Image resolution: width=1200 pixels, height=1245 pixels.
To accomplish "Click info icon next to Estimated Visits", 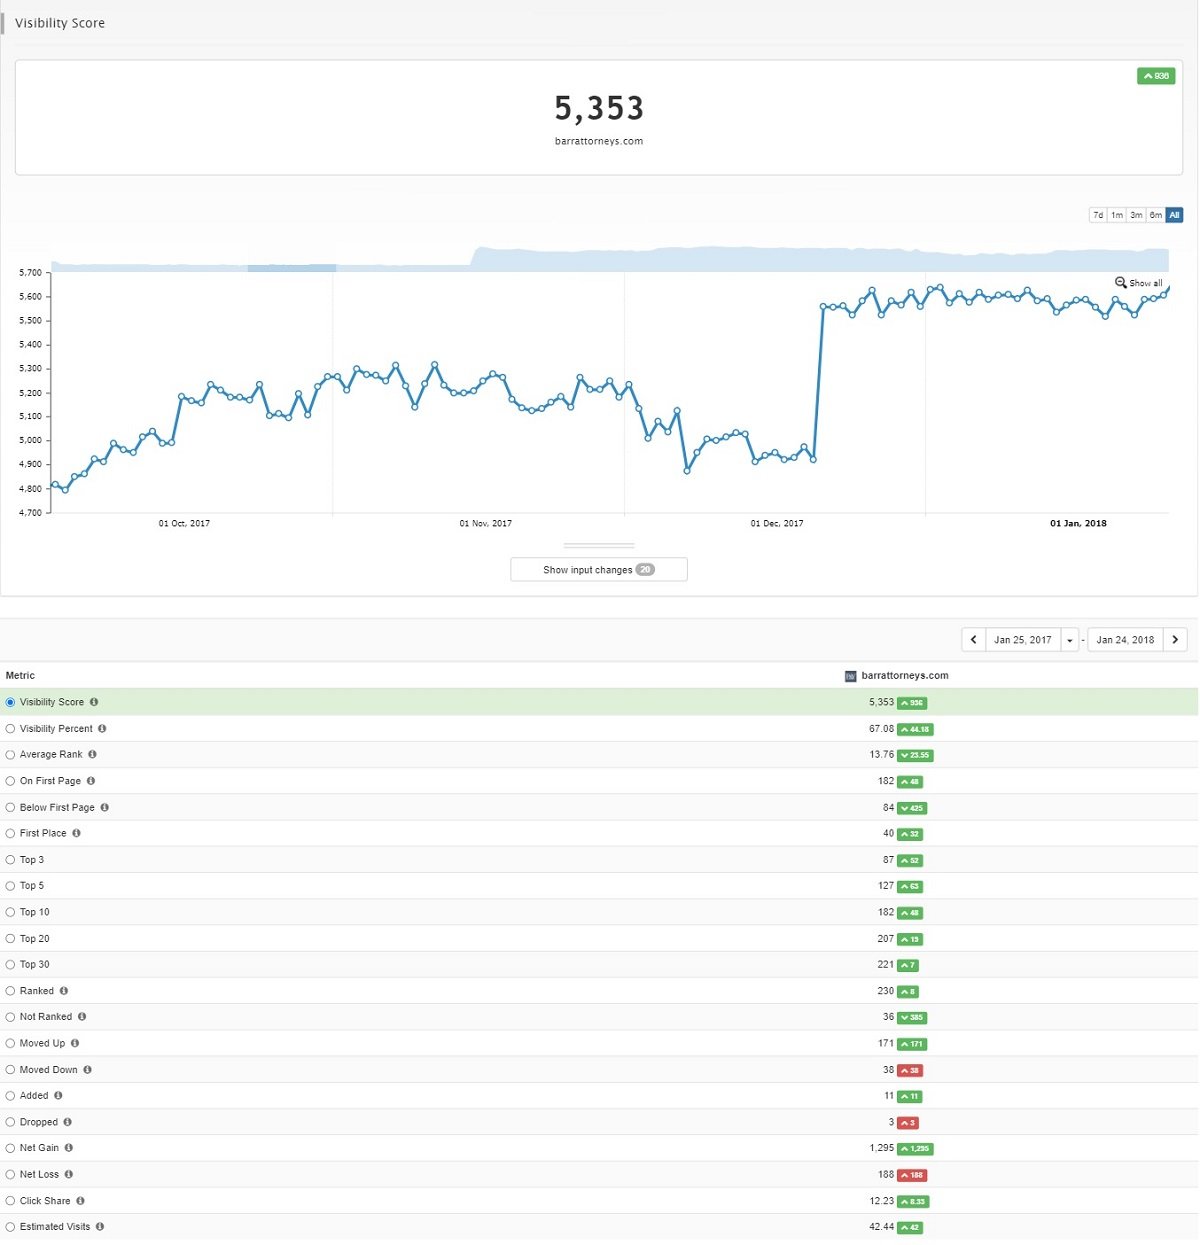I will pos(100,1227).
